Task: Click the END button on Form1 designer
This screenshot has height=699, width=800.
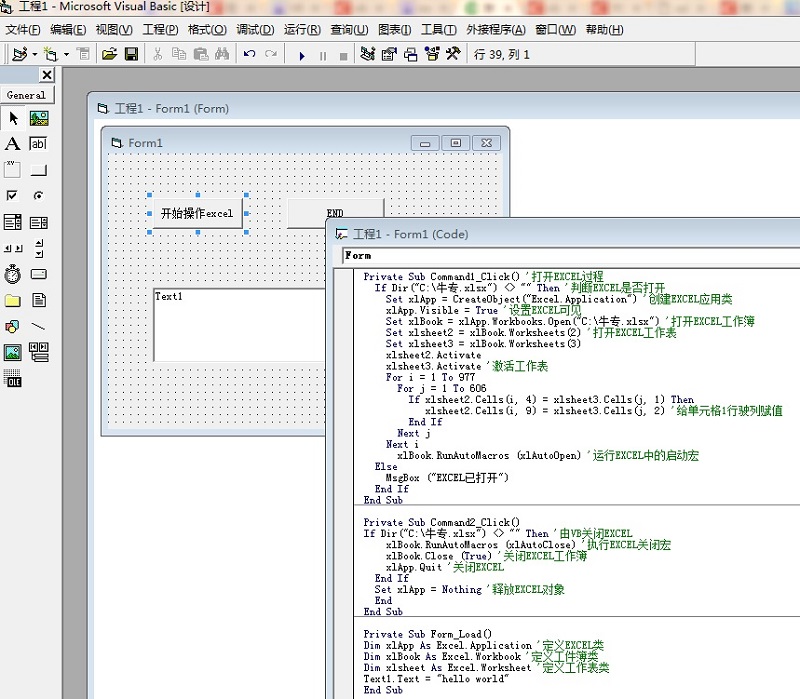Action: [x=335, y=213]
